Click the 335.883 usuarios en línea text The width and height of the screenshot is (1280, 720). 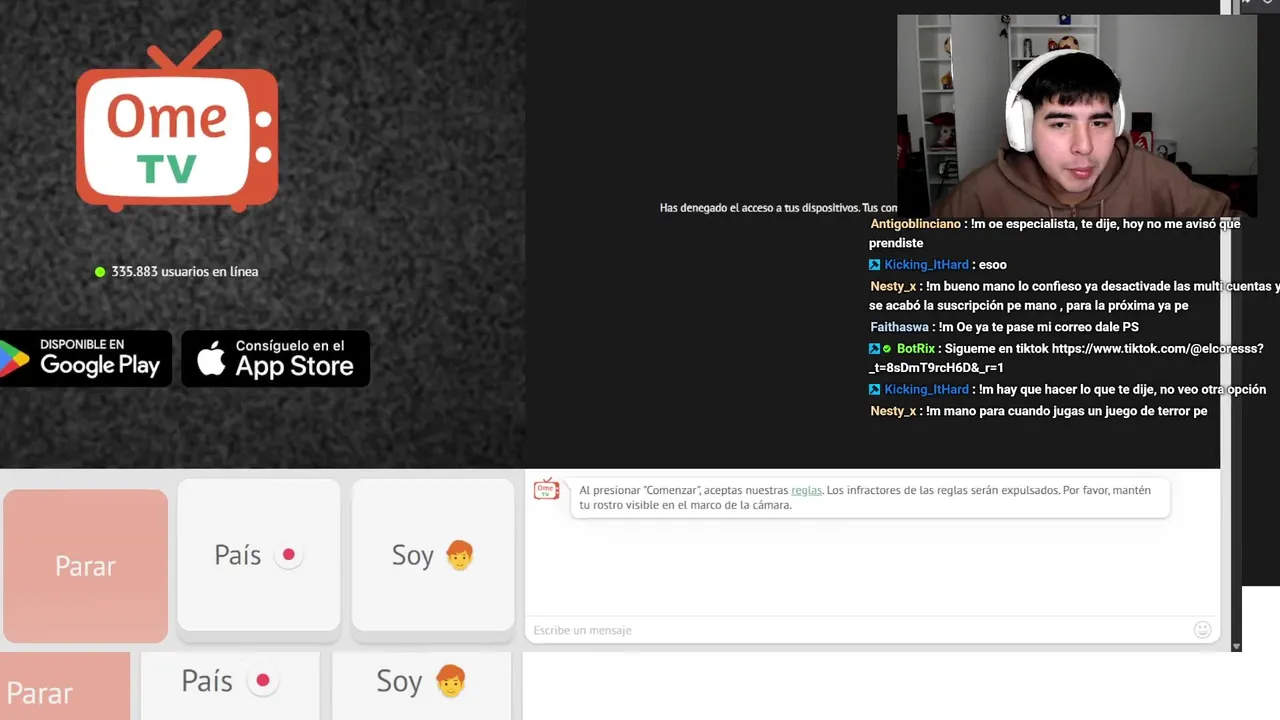pyautogui.click(x=185, y=272)
